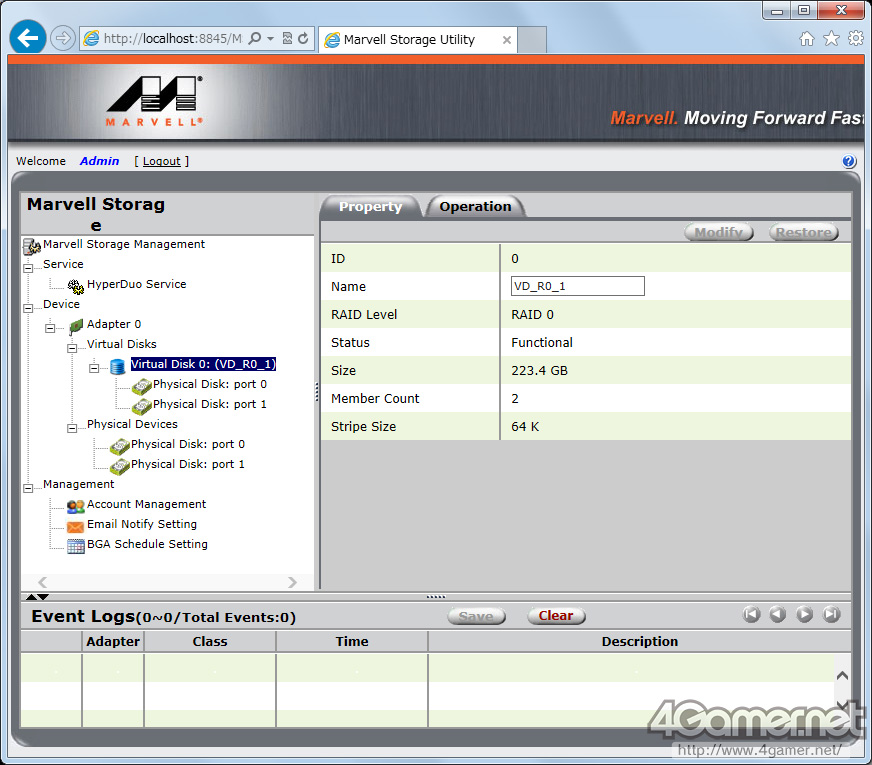Click the tree panel horizontal scrollbar right arrow
The width and height of the screenshot is (872, 765).
[x=292, y=582]
